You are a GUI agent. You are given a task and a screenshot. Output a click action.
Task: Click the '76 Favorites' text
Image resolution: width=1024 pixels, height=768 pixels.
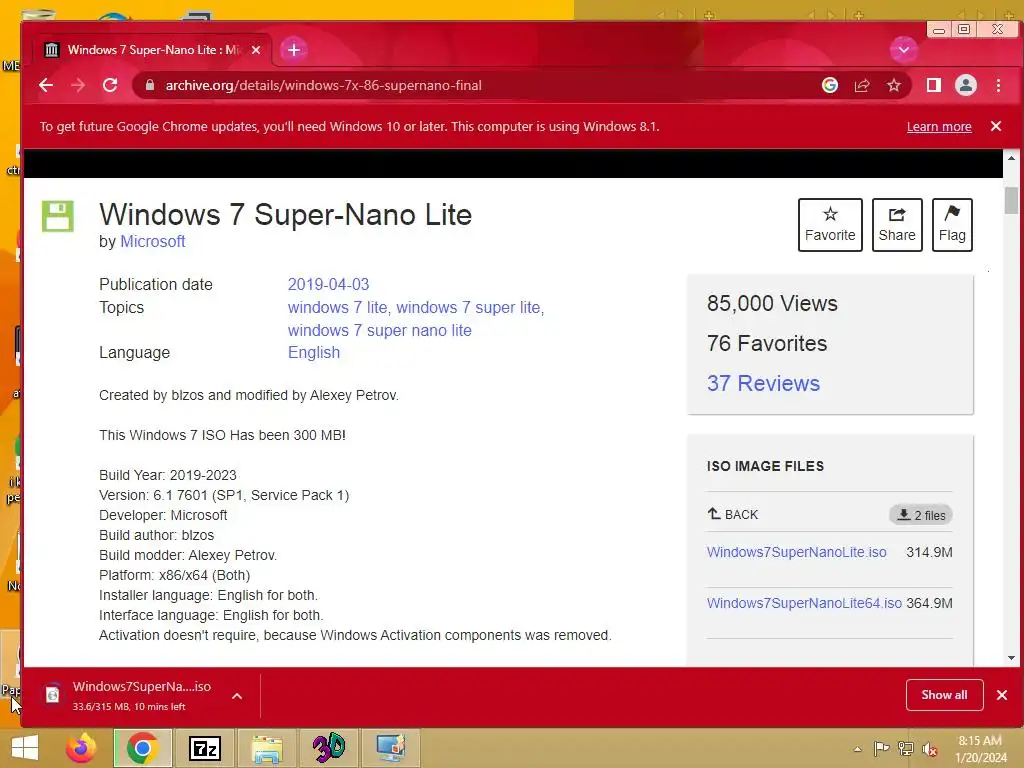767,344
